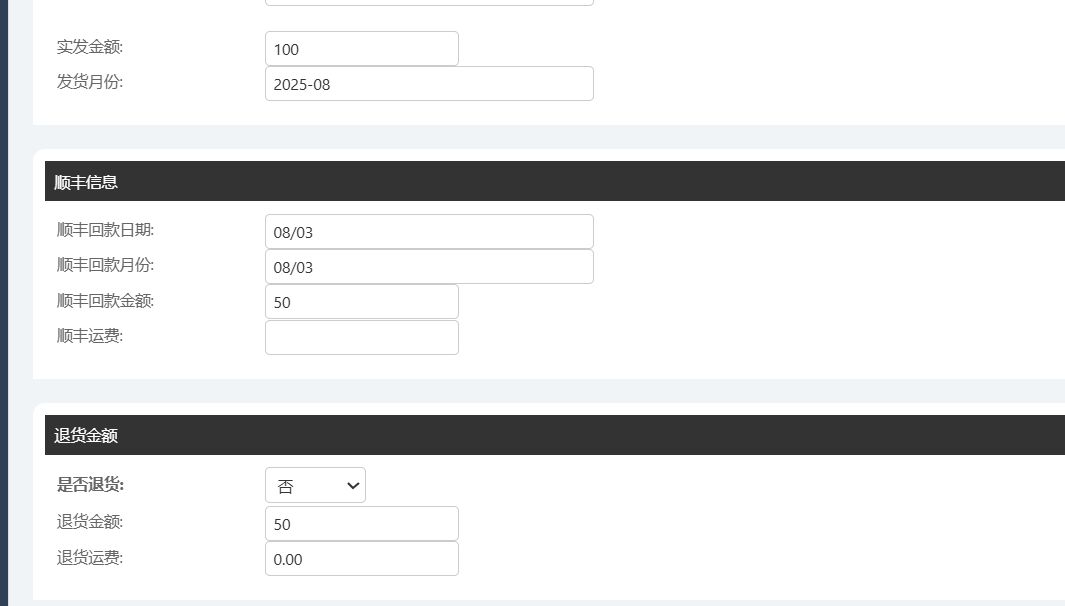Viewport: 1065px width, 606px height.
Task: Click the 退货金额 input box below the dropdown
Action: coord(361,524)
